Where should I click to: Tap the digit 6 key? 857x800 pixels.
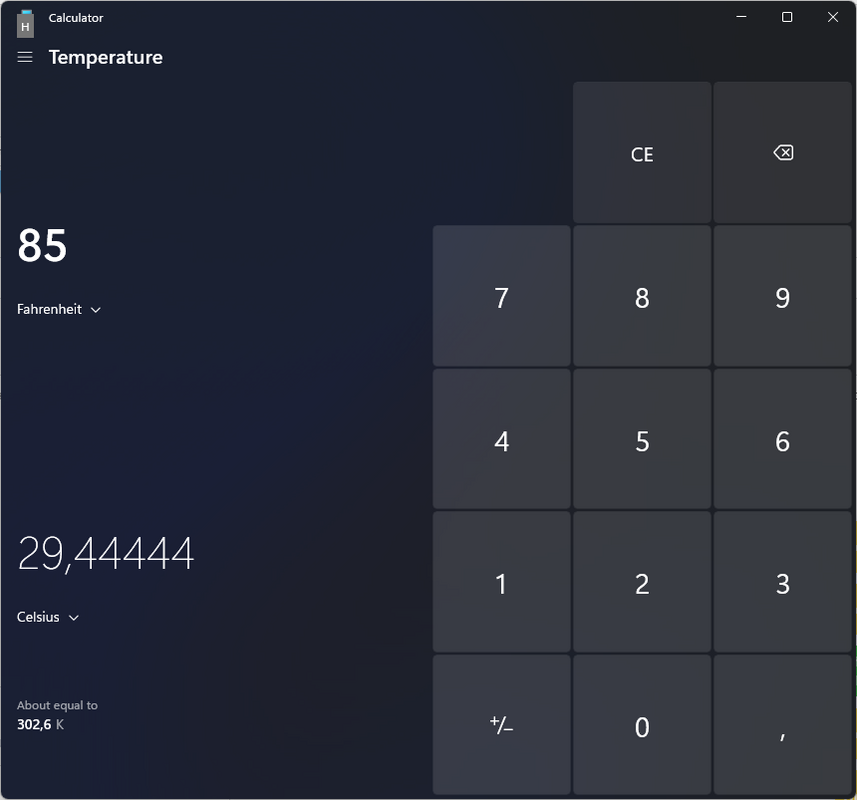click(x=783, y=439)
